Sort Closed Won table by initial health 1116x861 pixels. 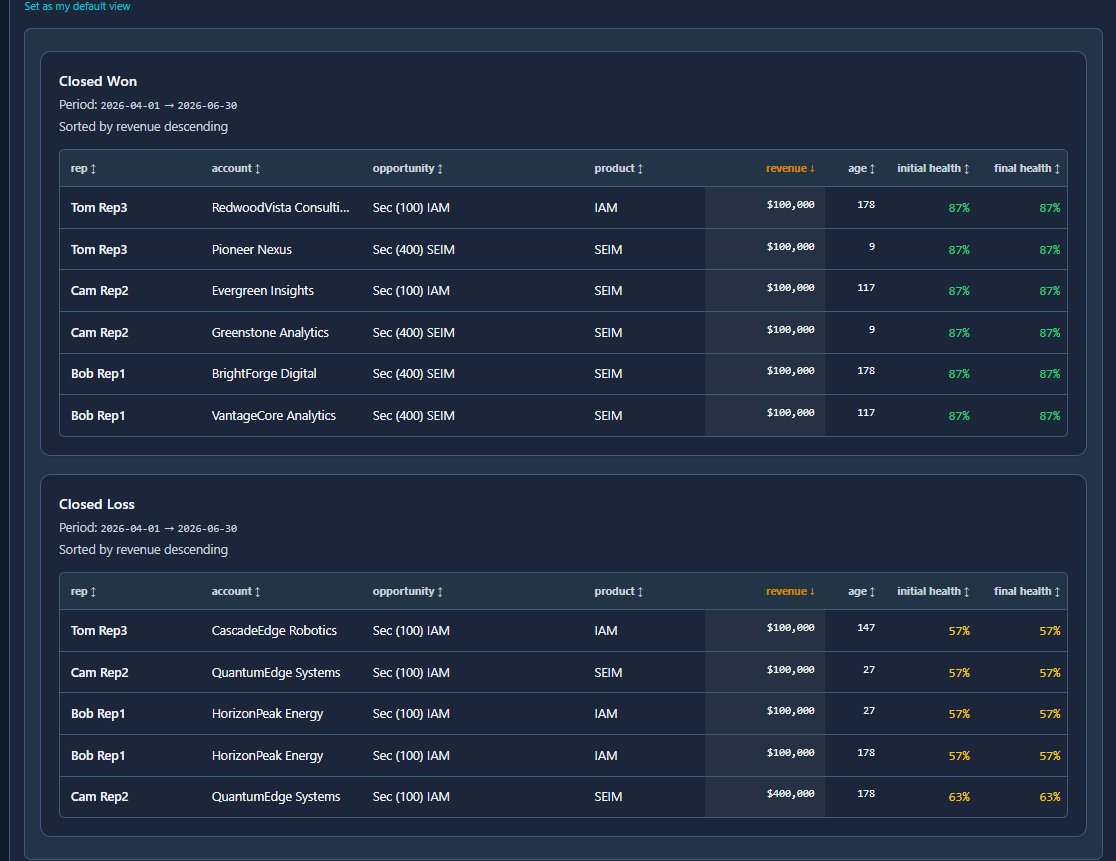[x=933, y=169]
